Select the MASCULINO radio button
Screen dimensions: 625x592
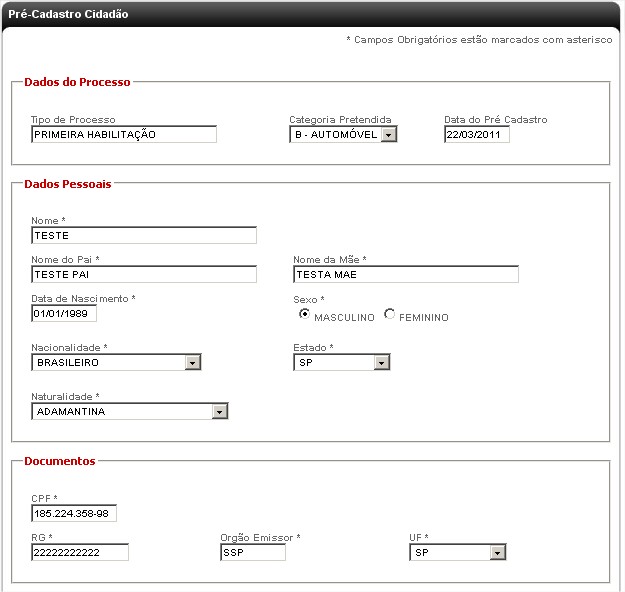coord(304,314)
